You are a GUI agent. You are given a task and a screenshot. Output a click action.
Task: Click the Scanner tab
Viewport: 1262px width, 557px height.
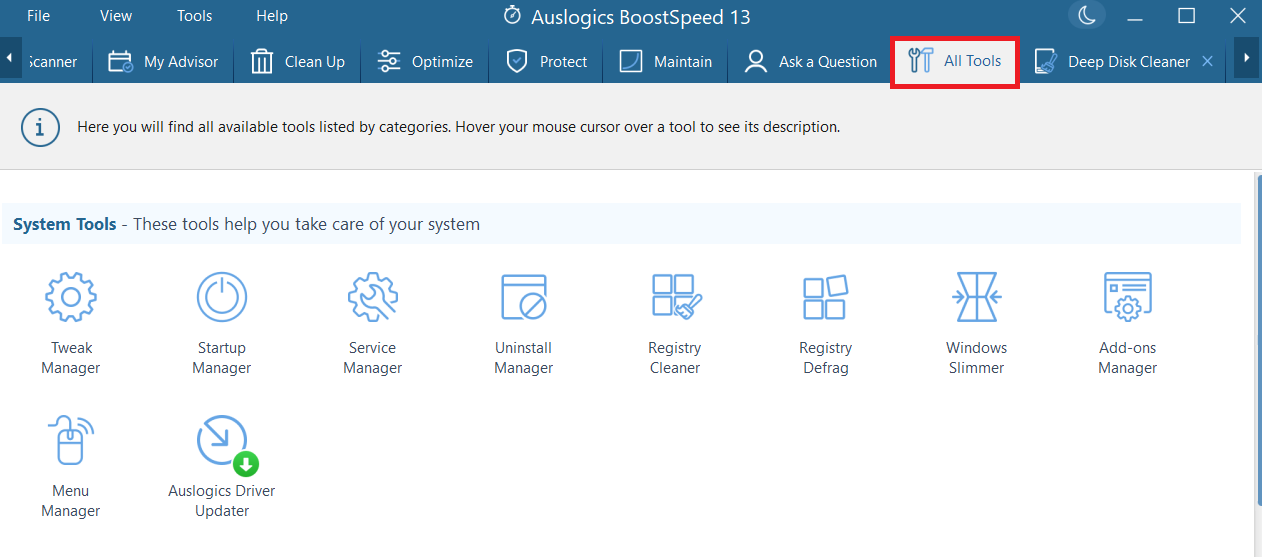57,61
